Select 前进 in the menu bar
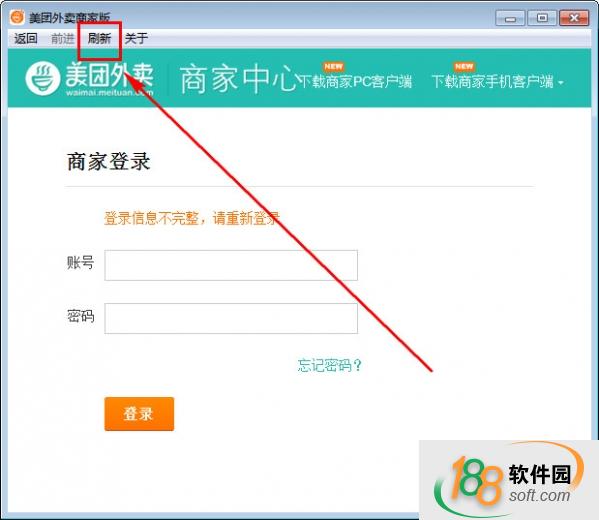 click(62, 38)
